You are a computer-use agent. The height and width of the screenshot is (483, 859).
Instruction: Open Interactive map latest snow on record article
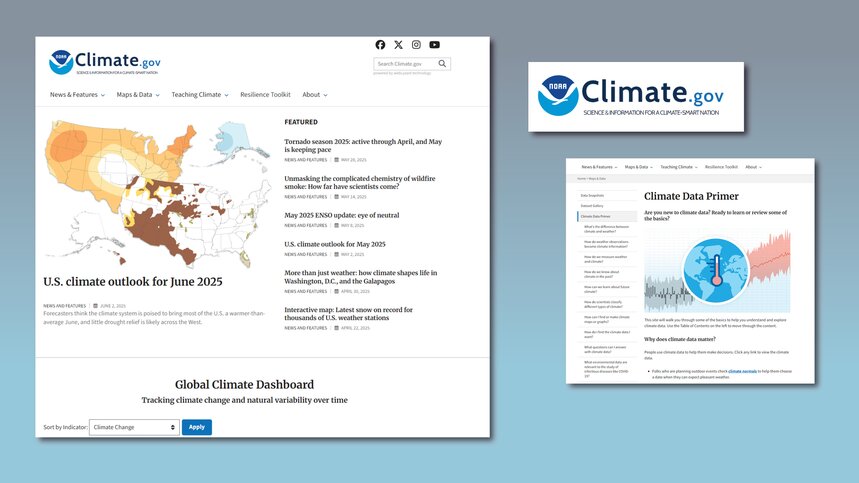click(x=348, y=313)
